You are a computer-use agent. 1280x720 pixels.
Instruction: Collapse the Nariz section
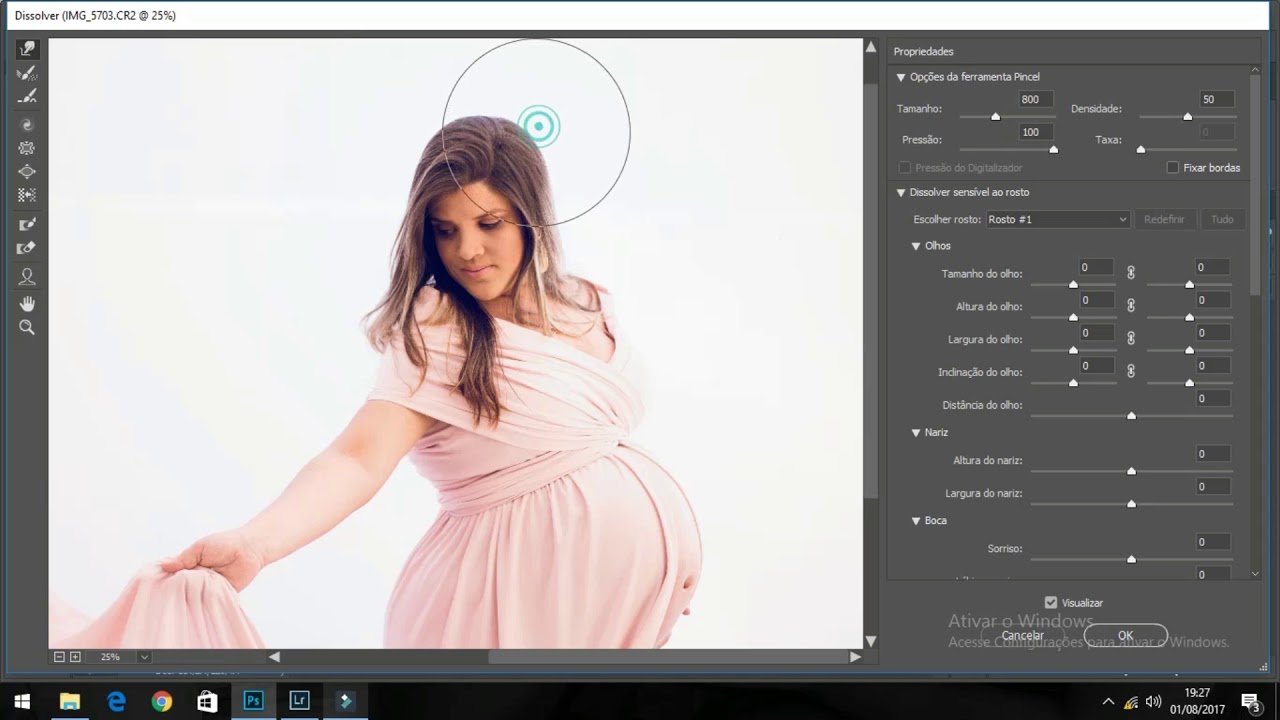(x=916, y=433)
